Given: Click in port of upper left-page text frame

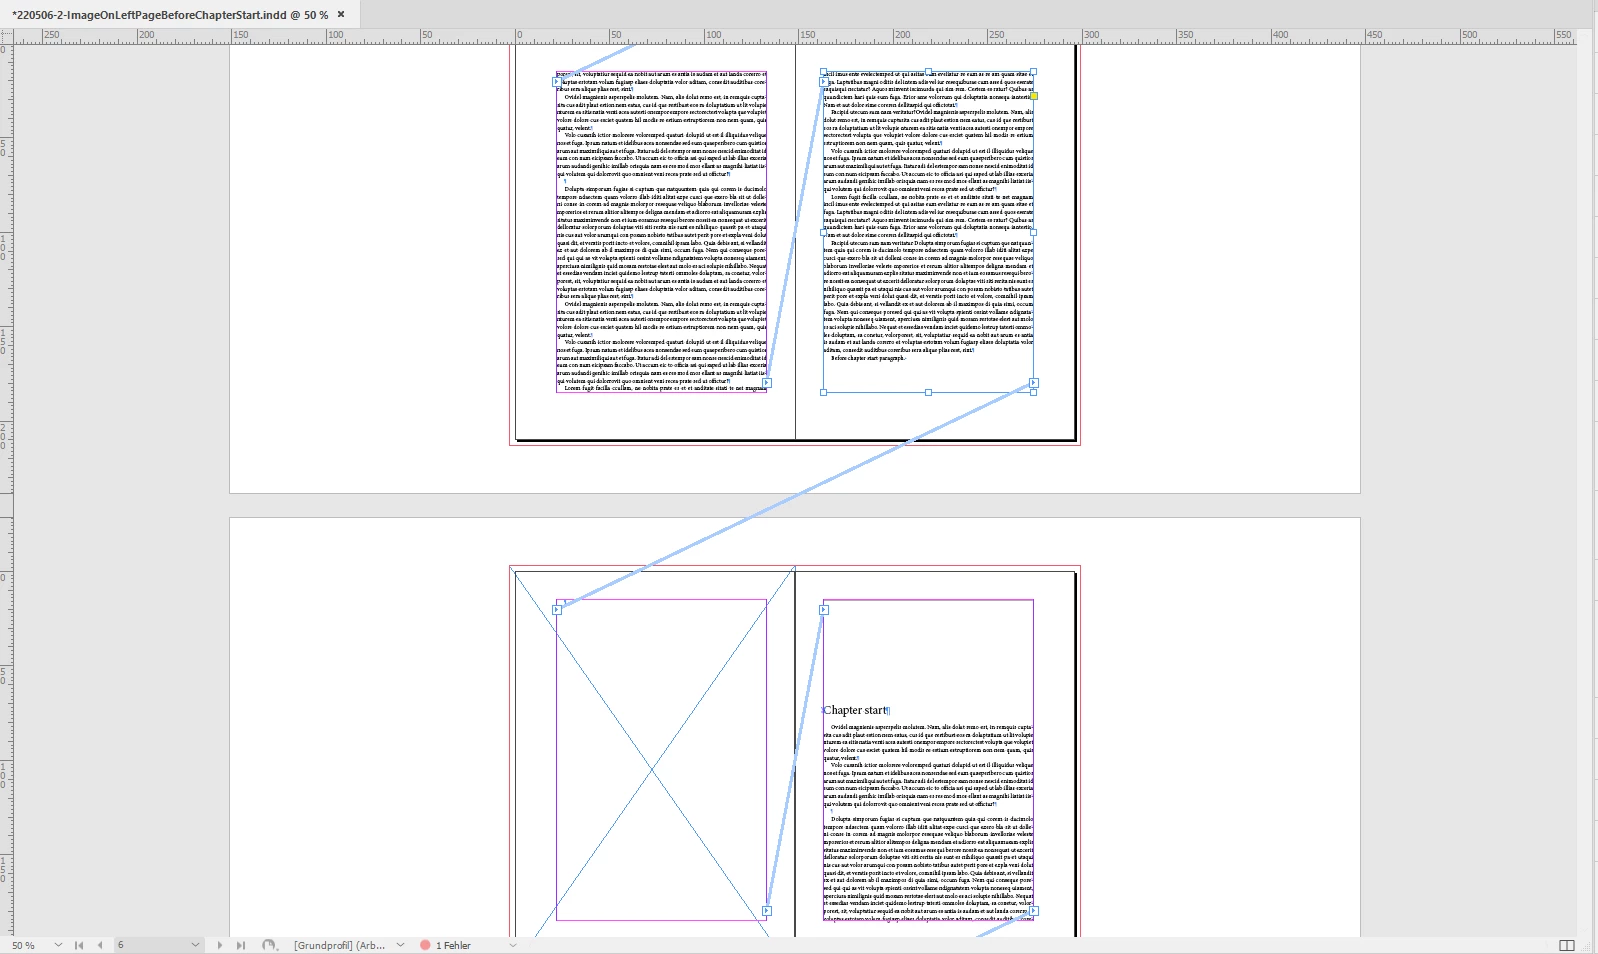Looking at the screenshot, I should pyautogui.click(x=557, y=81).
